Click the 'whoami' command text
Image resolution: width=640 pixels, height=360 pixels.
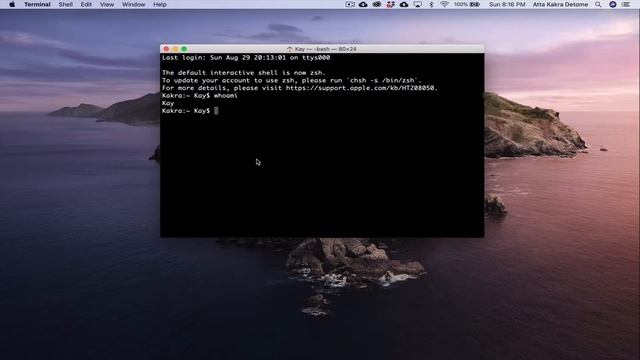tap(225, 96)
